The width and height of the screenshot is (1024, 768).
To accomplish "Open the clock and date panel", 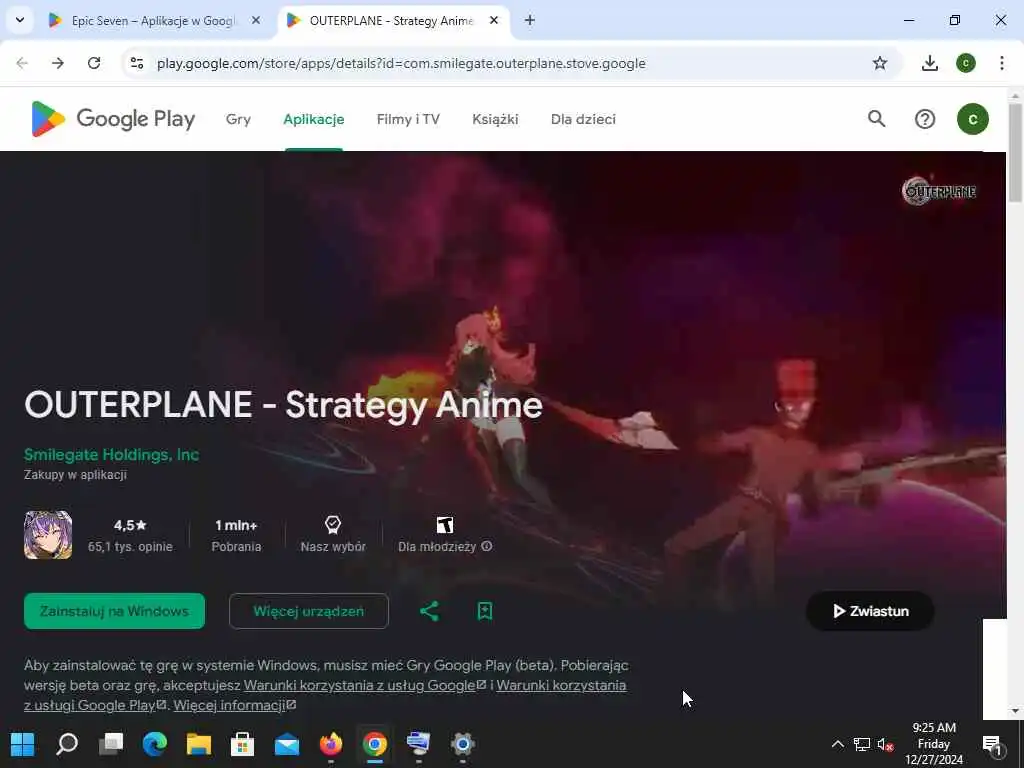I will 934,744.
